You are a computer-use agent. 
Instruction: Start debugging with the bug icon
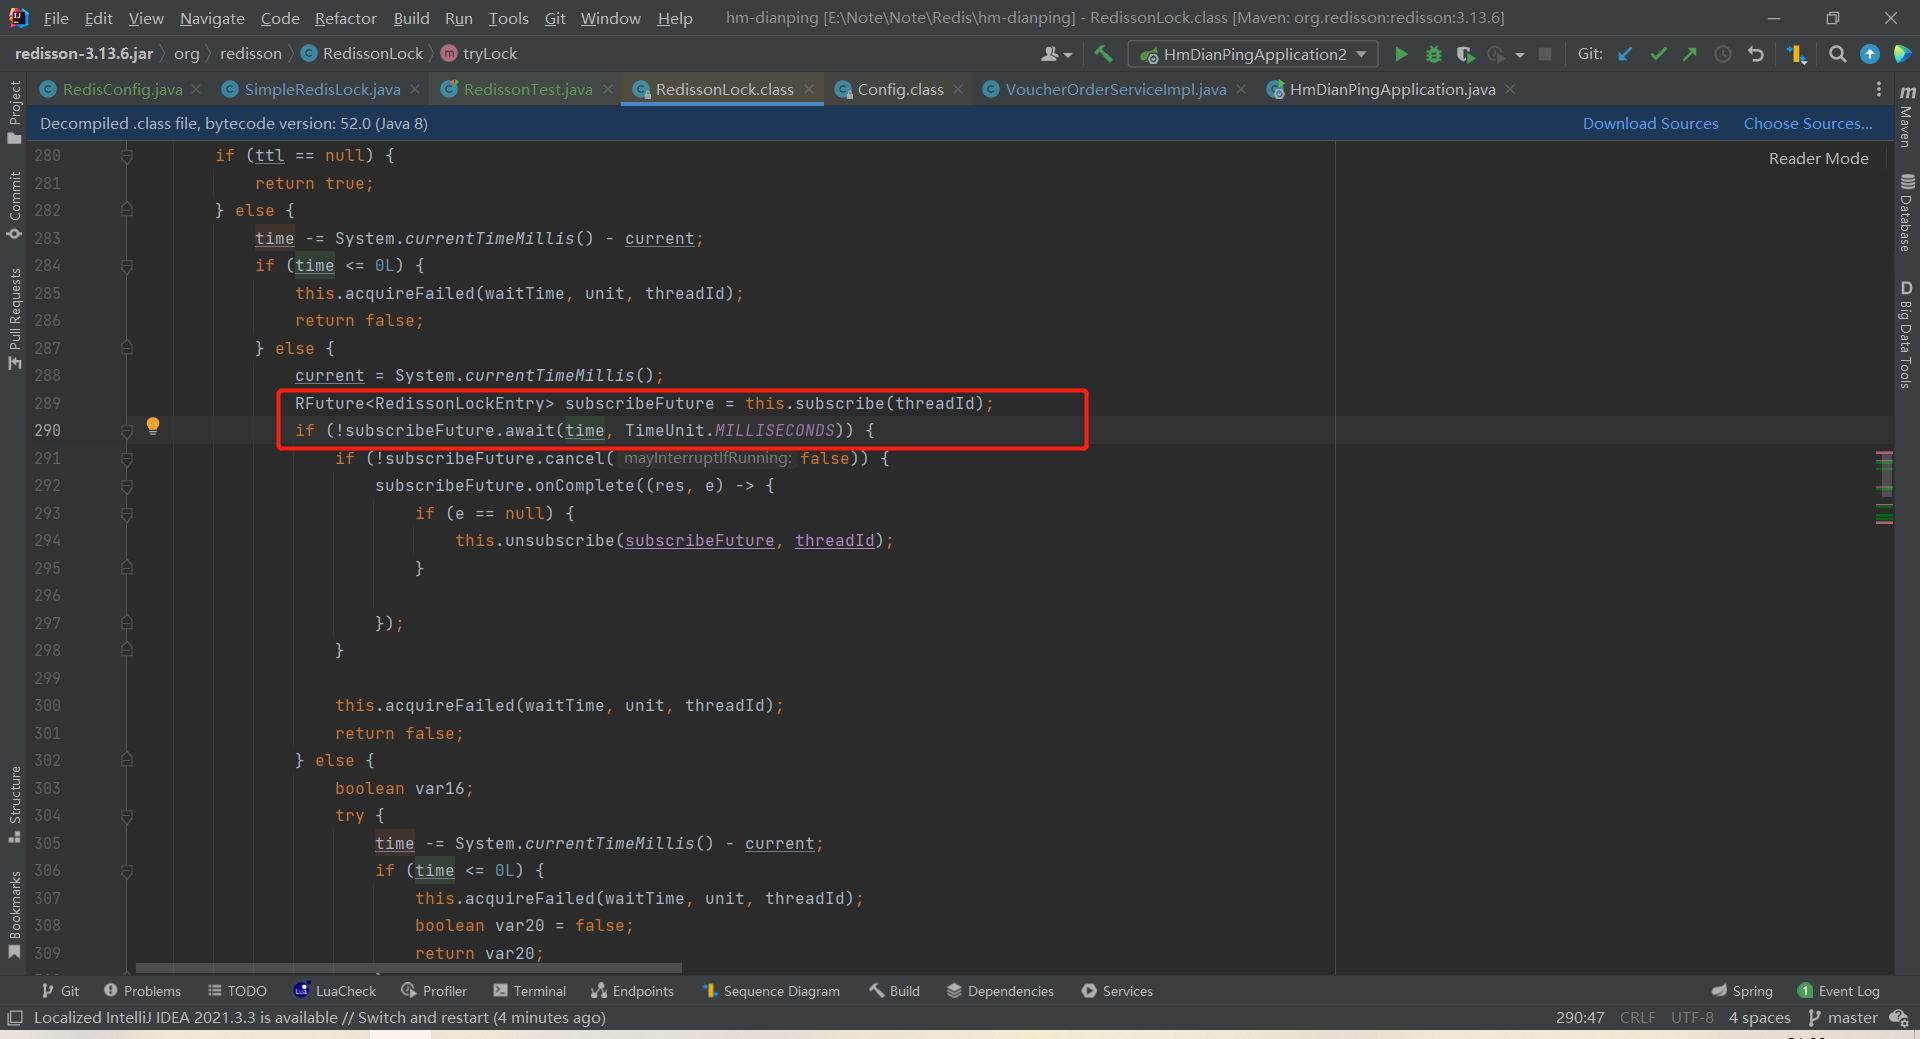point(1433,54)
